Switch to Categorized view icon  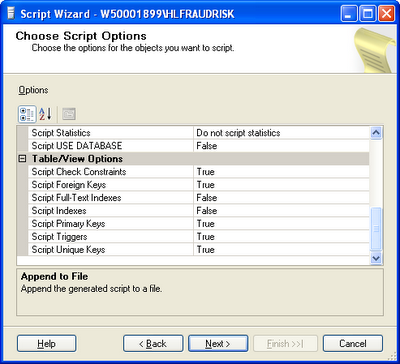(x=27, y=114)
